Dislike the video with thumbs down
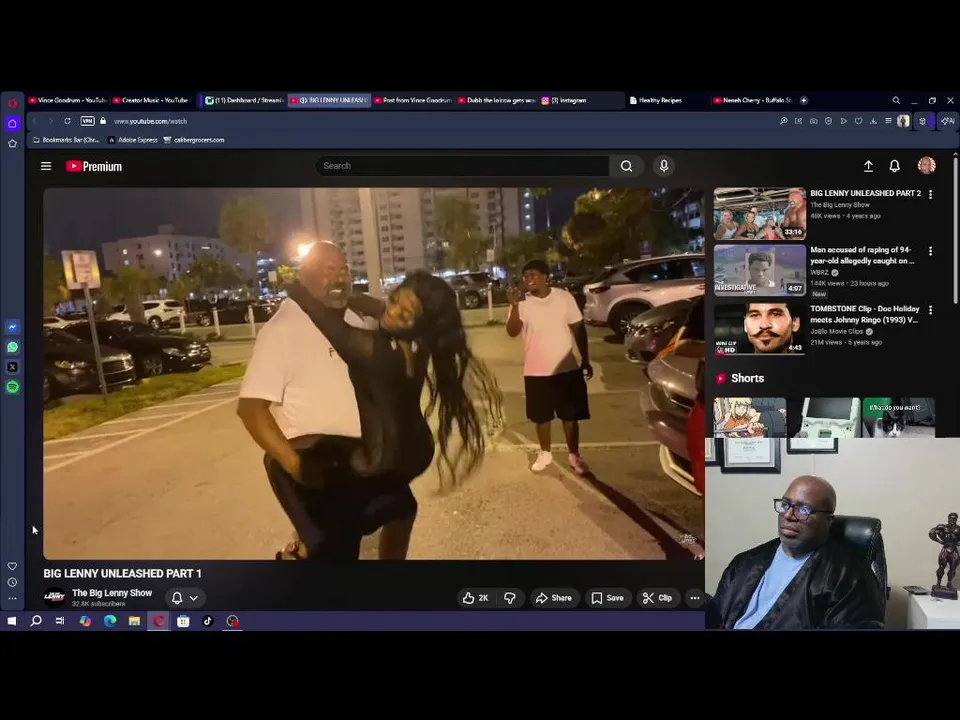Screen dimensions: 960x720 [x=509, y=598]
